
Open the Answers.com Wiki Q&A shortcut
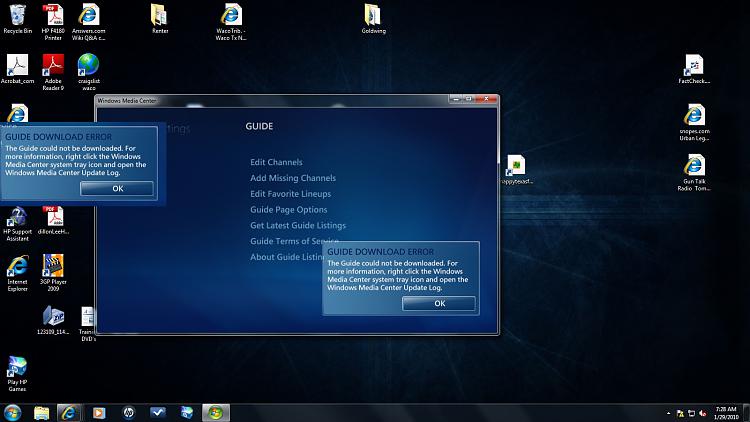coord(88,22)
